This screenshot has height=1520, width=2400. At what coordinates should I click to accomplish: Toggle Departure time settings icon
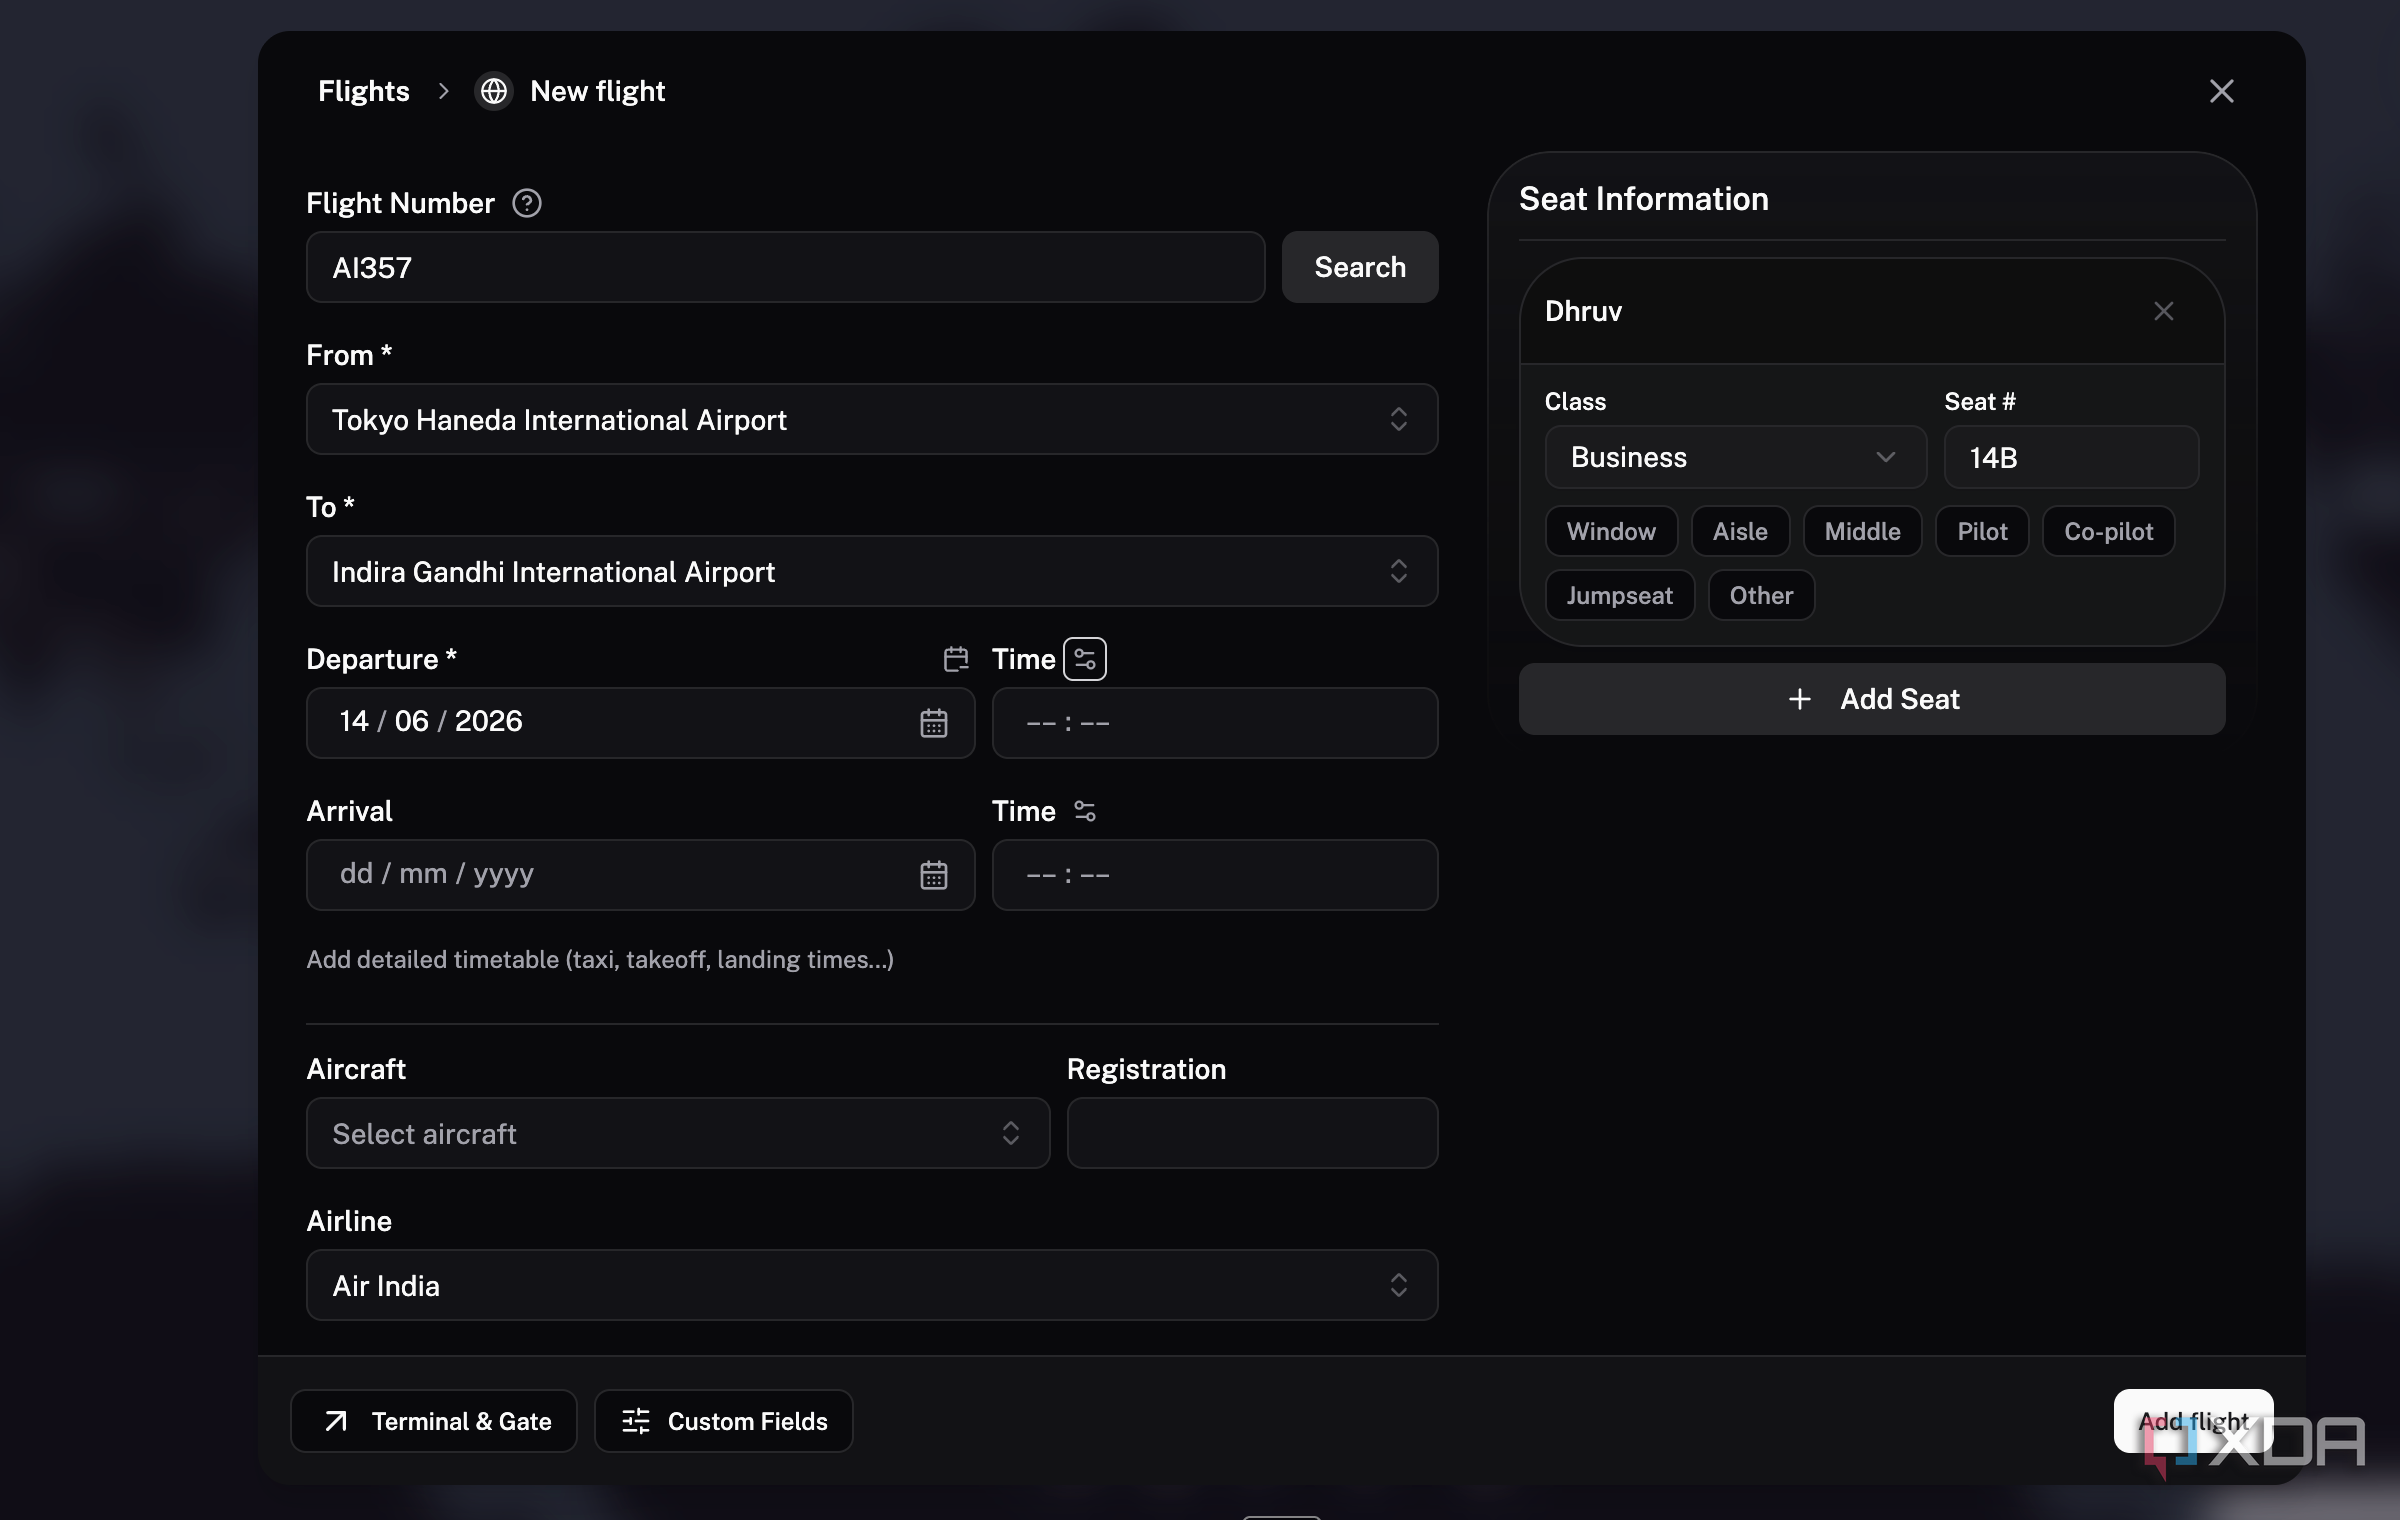pos(1085,659)
